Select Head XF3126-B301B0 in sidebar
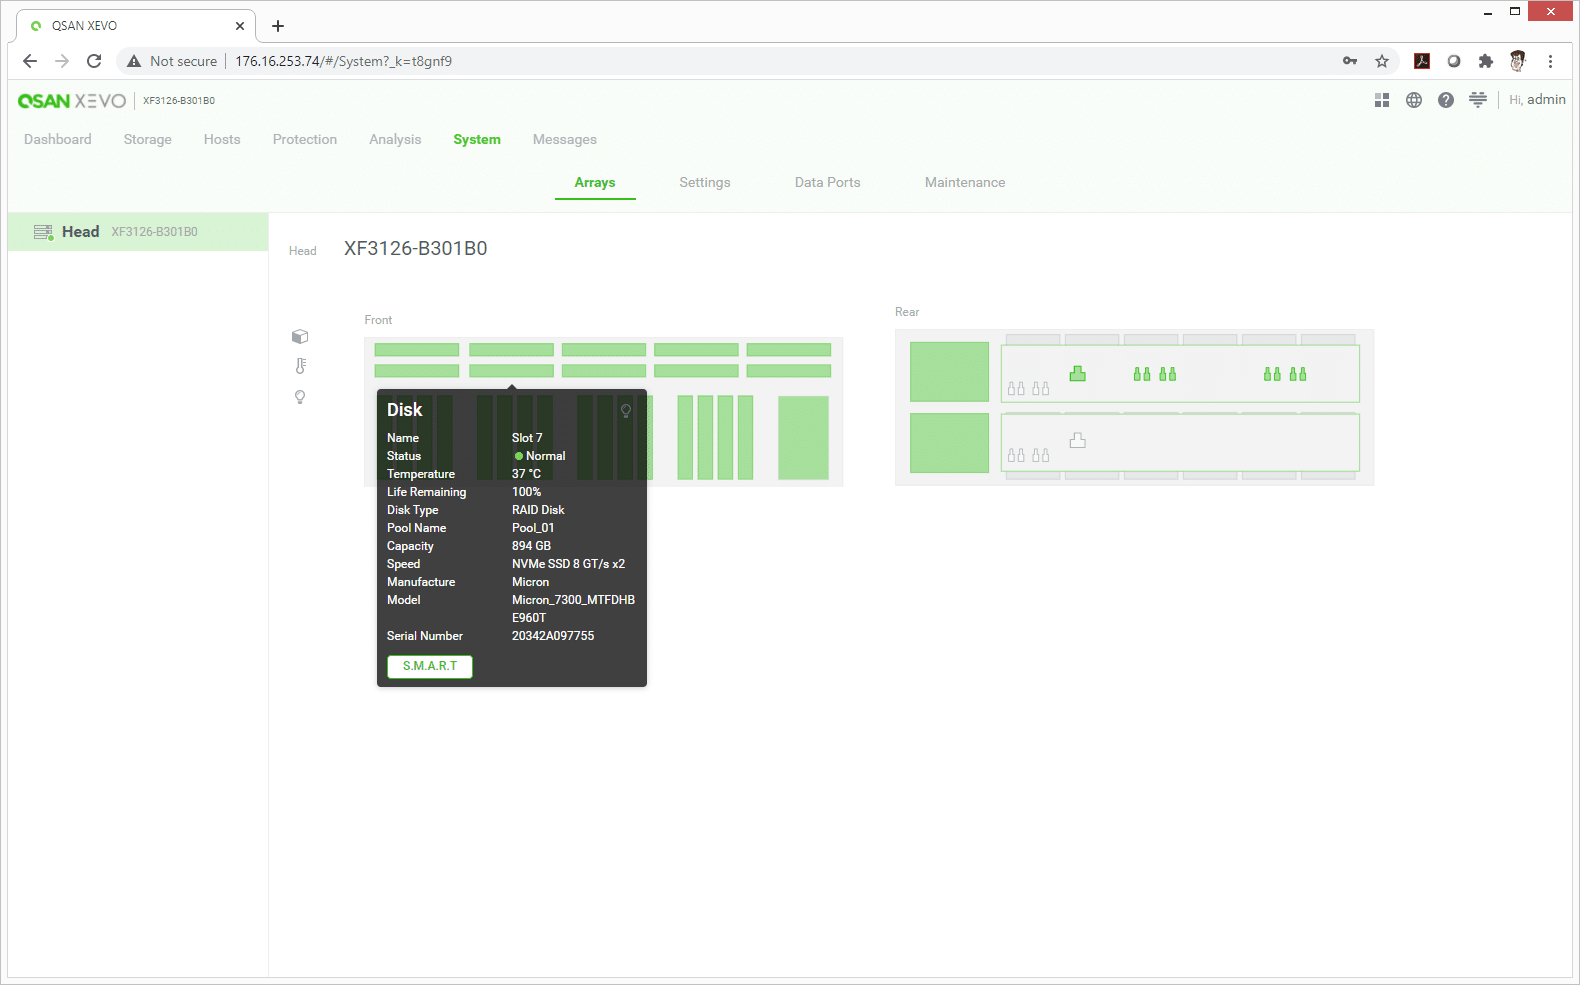Image resolution: width=1580 pixels, height=985 pixels. (138, 232)
